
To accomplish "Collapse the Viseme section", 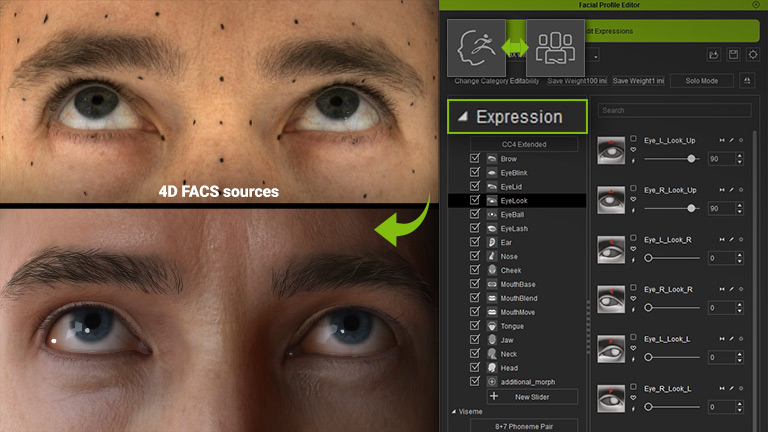I will point(453,411).
